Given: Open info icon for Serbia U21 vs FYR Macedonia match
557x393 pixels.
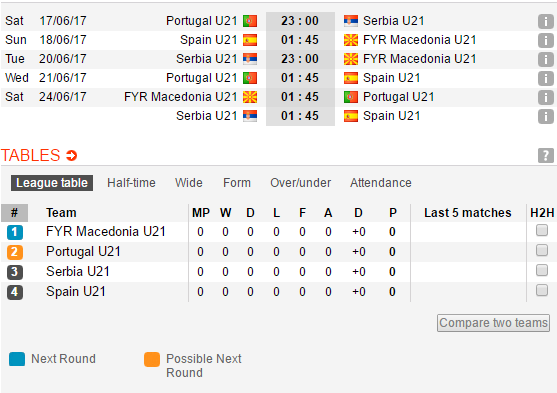Looking at the screenshot, I should [x=546, y=59].
